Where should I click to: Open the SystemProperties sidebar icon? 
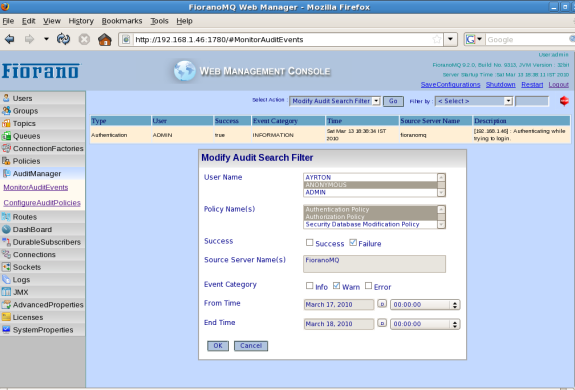[6, 330]
